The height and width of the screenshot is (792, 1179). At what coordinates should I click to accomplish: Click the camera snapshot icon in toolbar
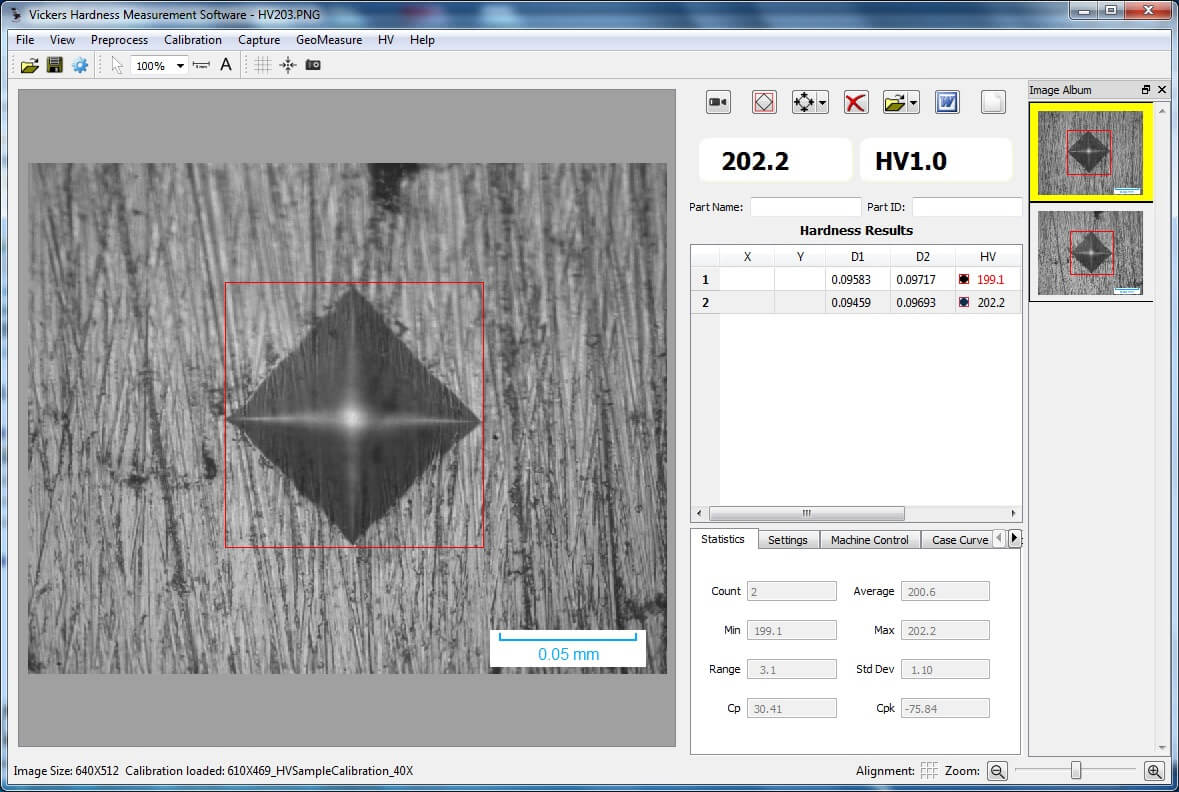(313, 65)
